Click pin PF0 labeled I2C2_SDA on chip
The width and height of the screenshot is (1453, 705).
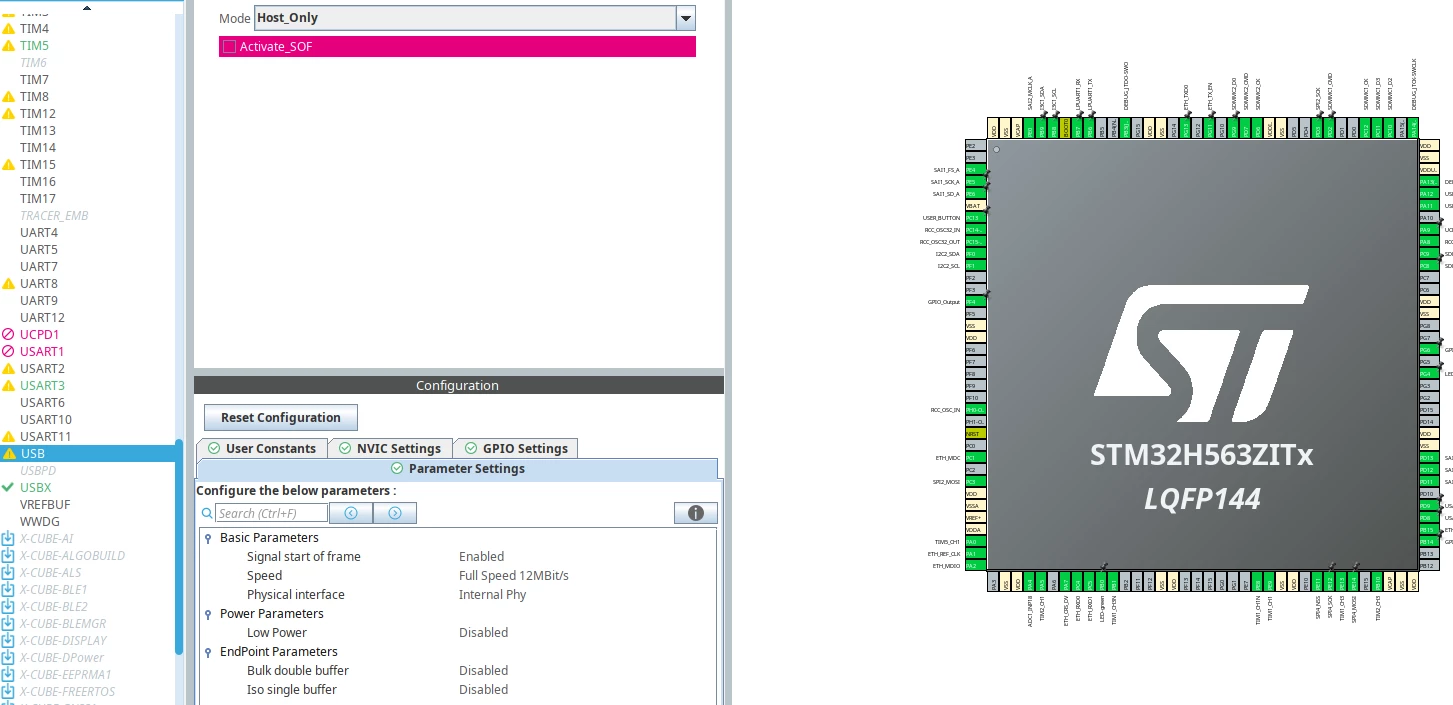click(976, 254)
